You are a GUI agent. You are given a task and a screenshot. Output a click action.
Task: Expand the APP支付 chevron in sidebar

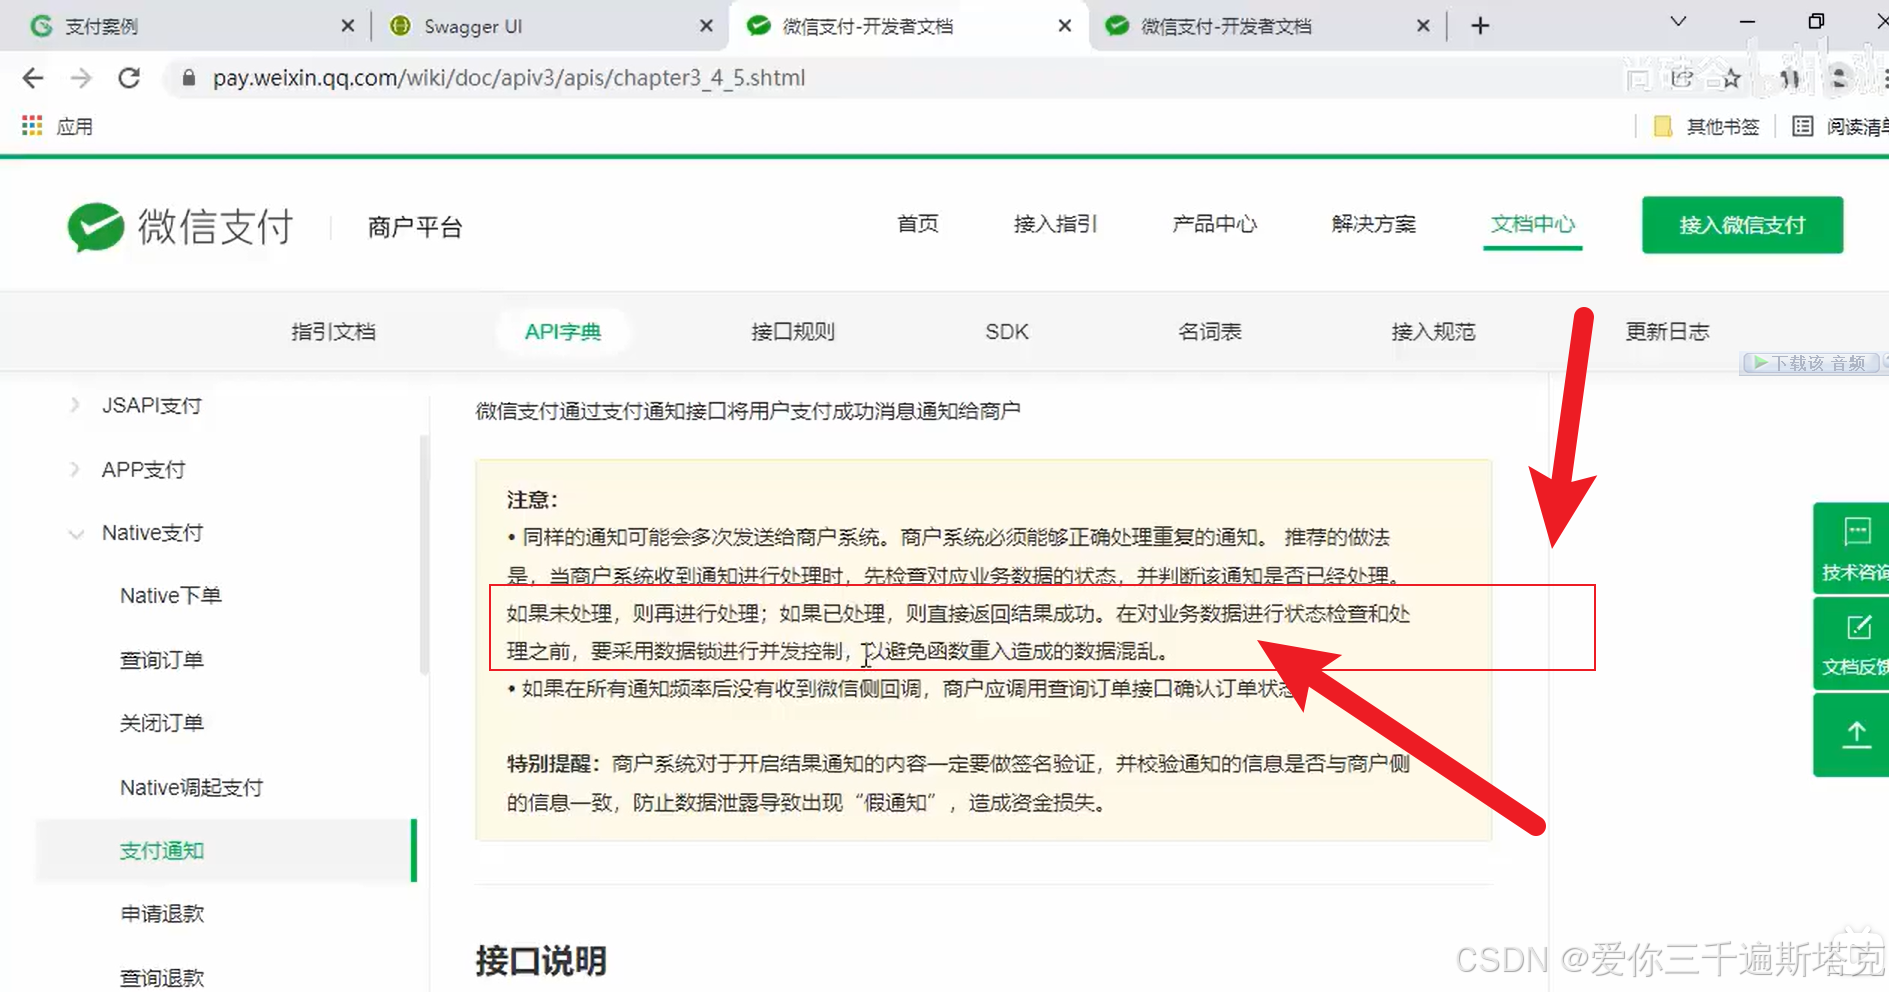click(x=75, y=469)
